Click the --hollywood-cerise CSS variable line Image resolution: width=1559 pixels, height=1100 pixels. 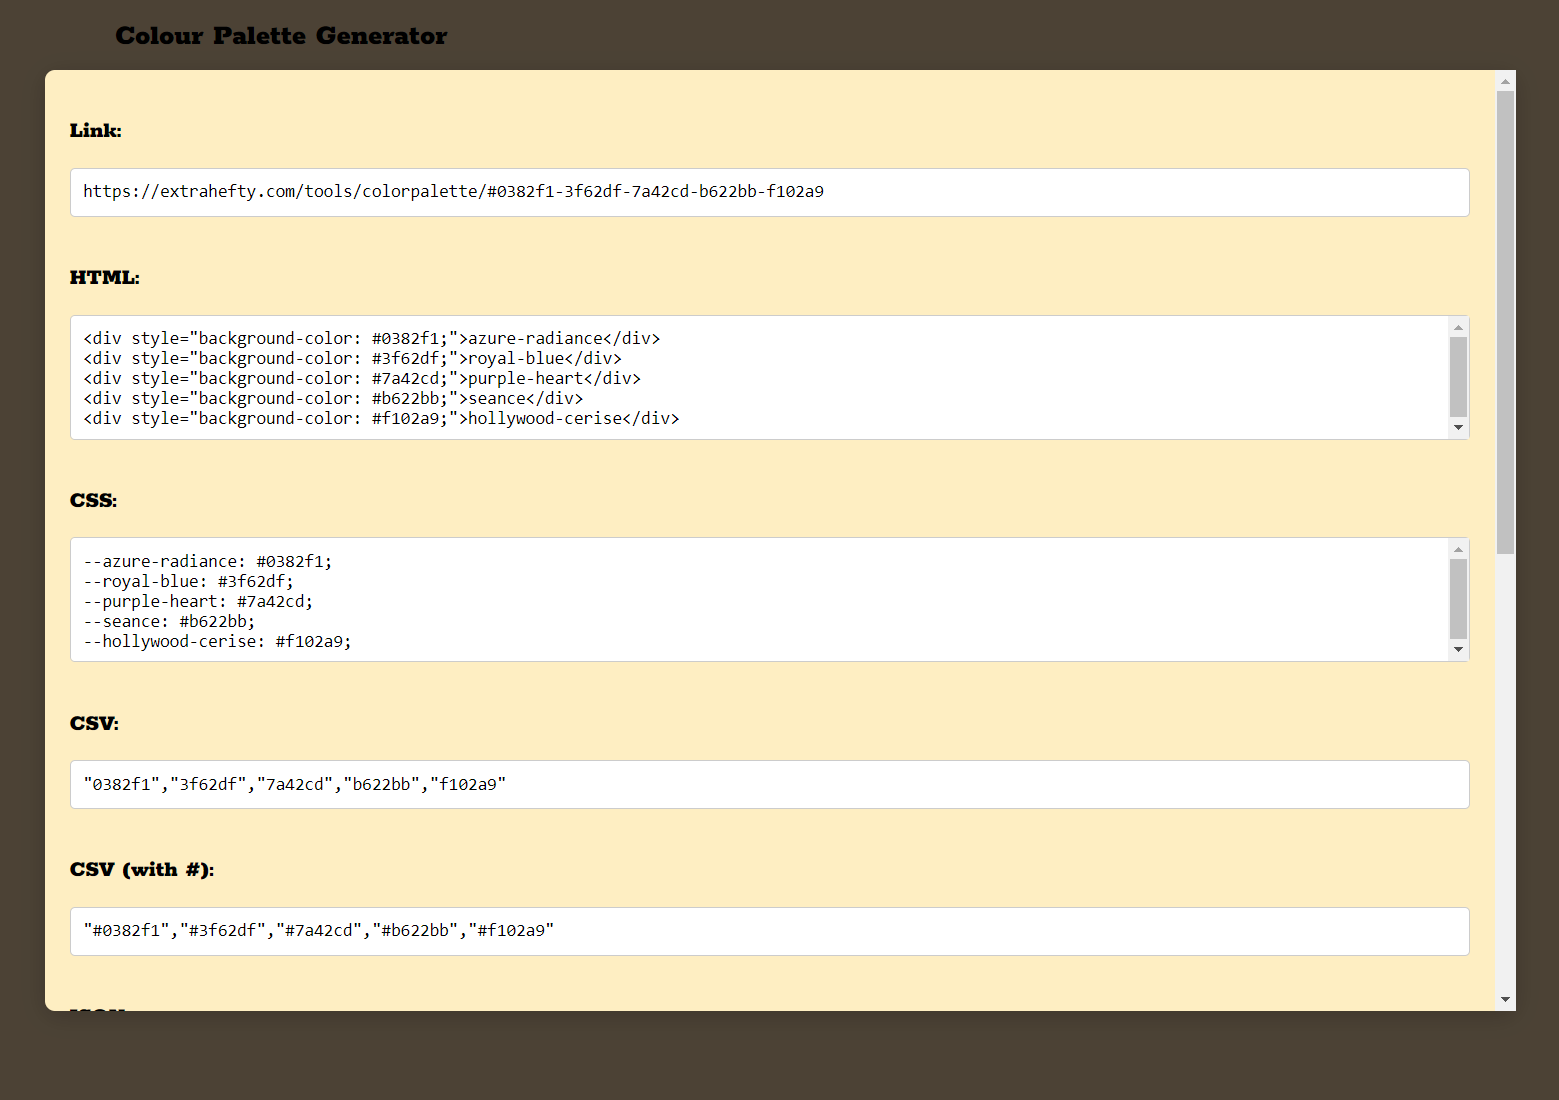tap(218, 642)
